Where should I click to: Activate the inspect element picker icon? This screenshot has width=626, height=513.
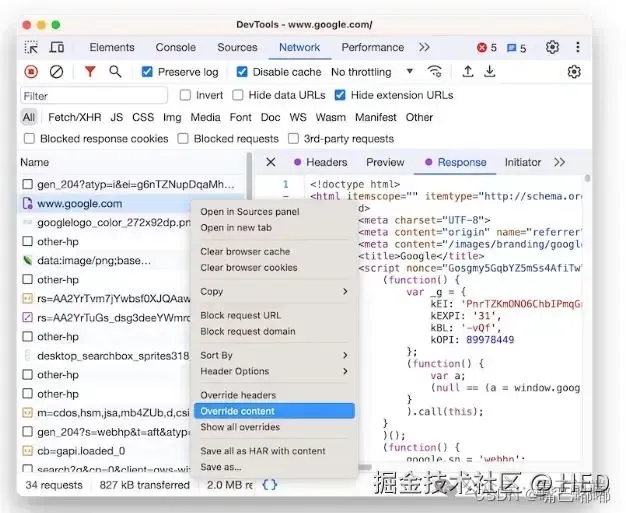[31, 48]
